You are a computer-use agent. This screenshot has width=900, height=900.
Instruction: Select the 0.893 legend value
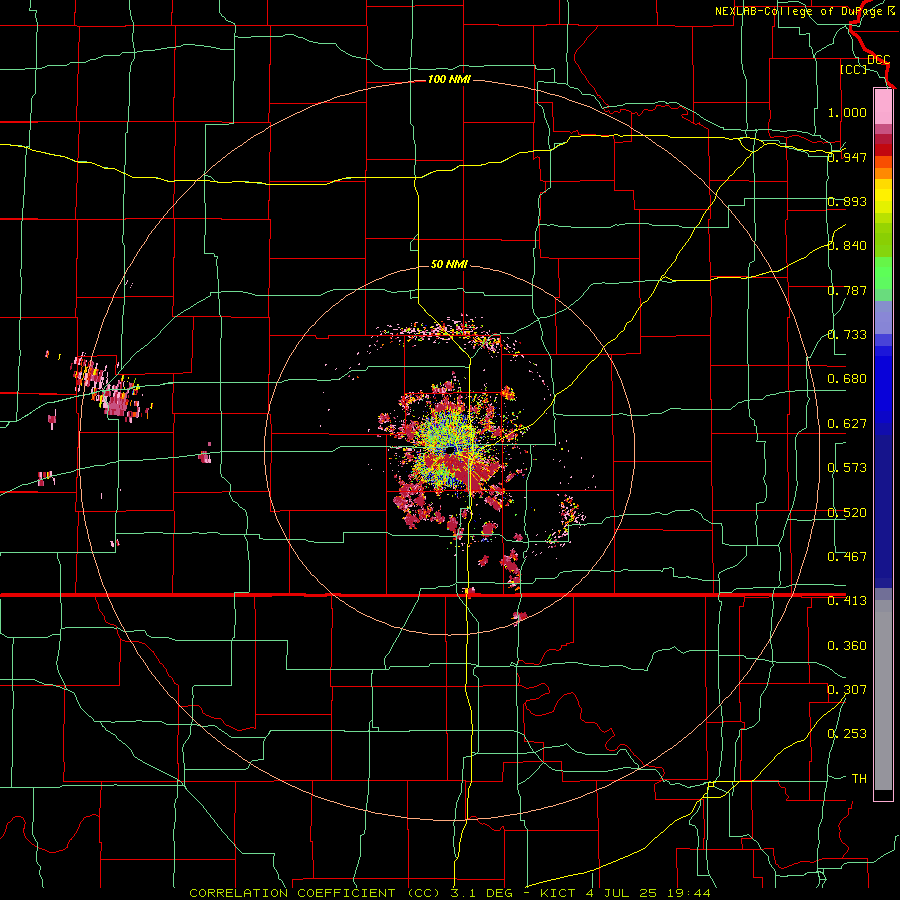(x=847, y=201)
